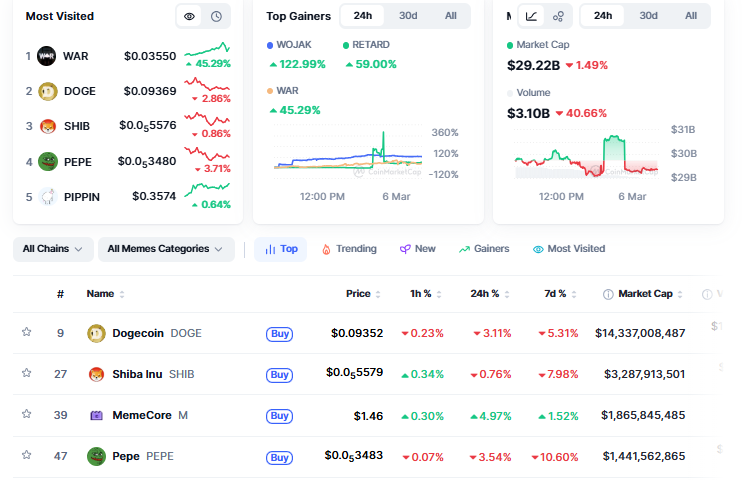
Task: Click the Pepe coin logo icon
Action: [x=96, y=456]
